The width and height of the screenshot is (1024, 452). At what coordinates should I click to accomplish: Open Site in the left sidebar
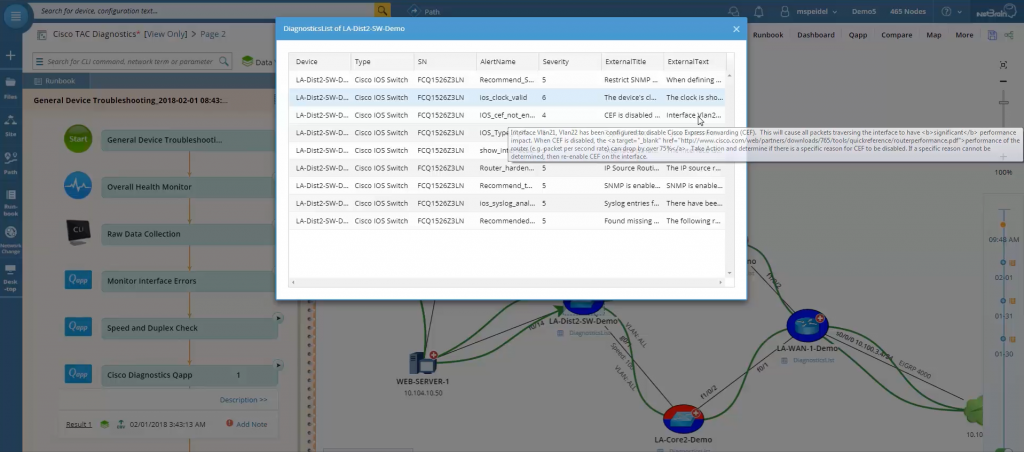click(x=10, y=124)
